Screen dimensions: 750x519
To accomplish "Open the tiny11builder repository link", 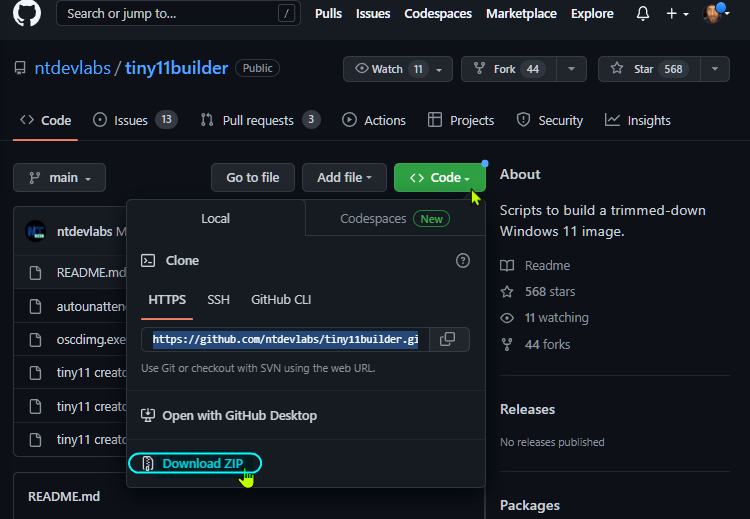I will click(176, 68).
